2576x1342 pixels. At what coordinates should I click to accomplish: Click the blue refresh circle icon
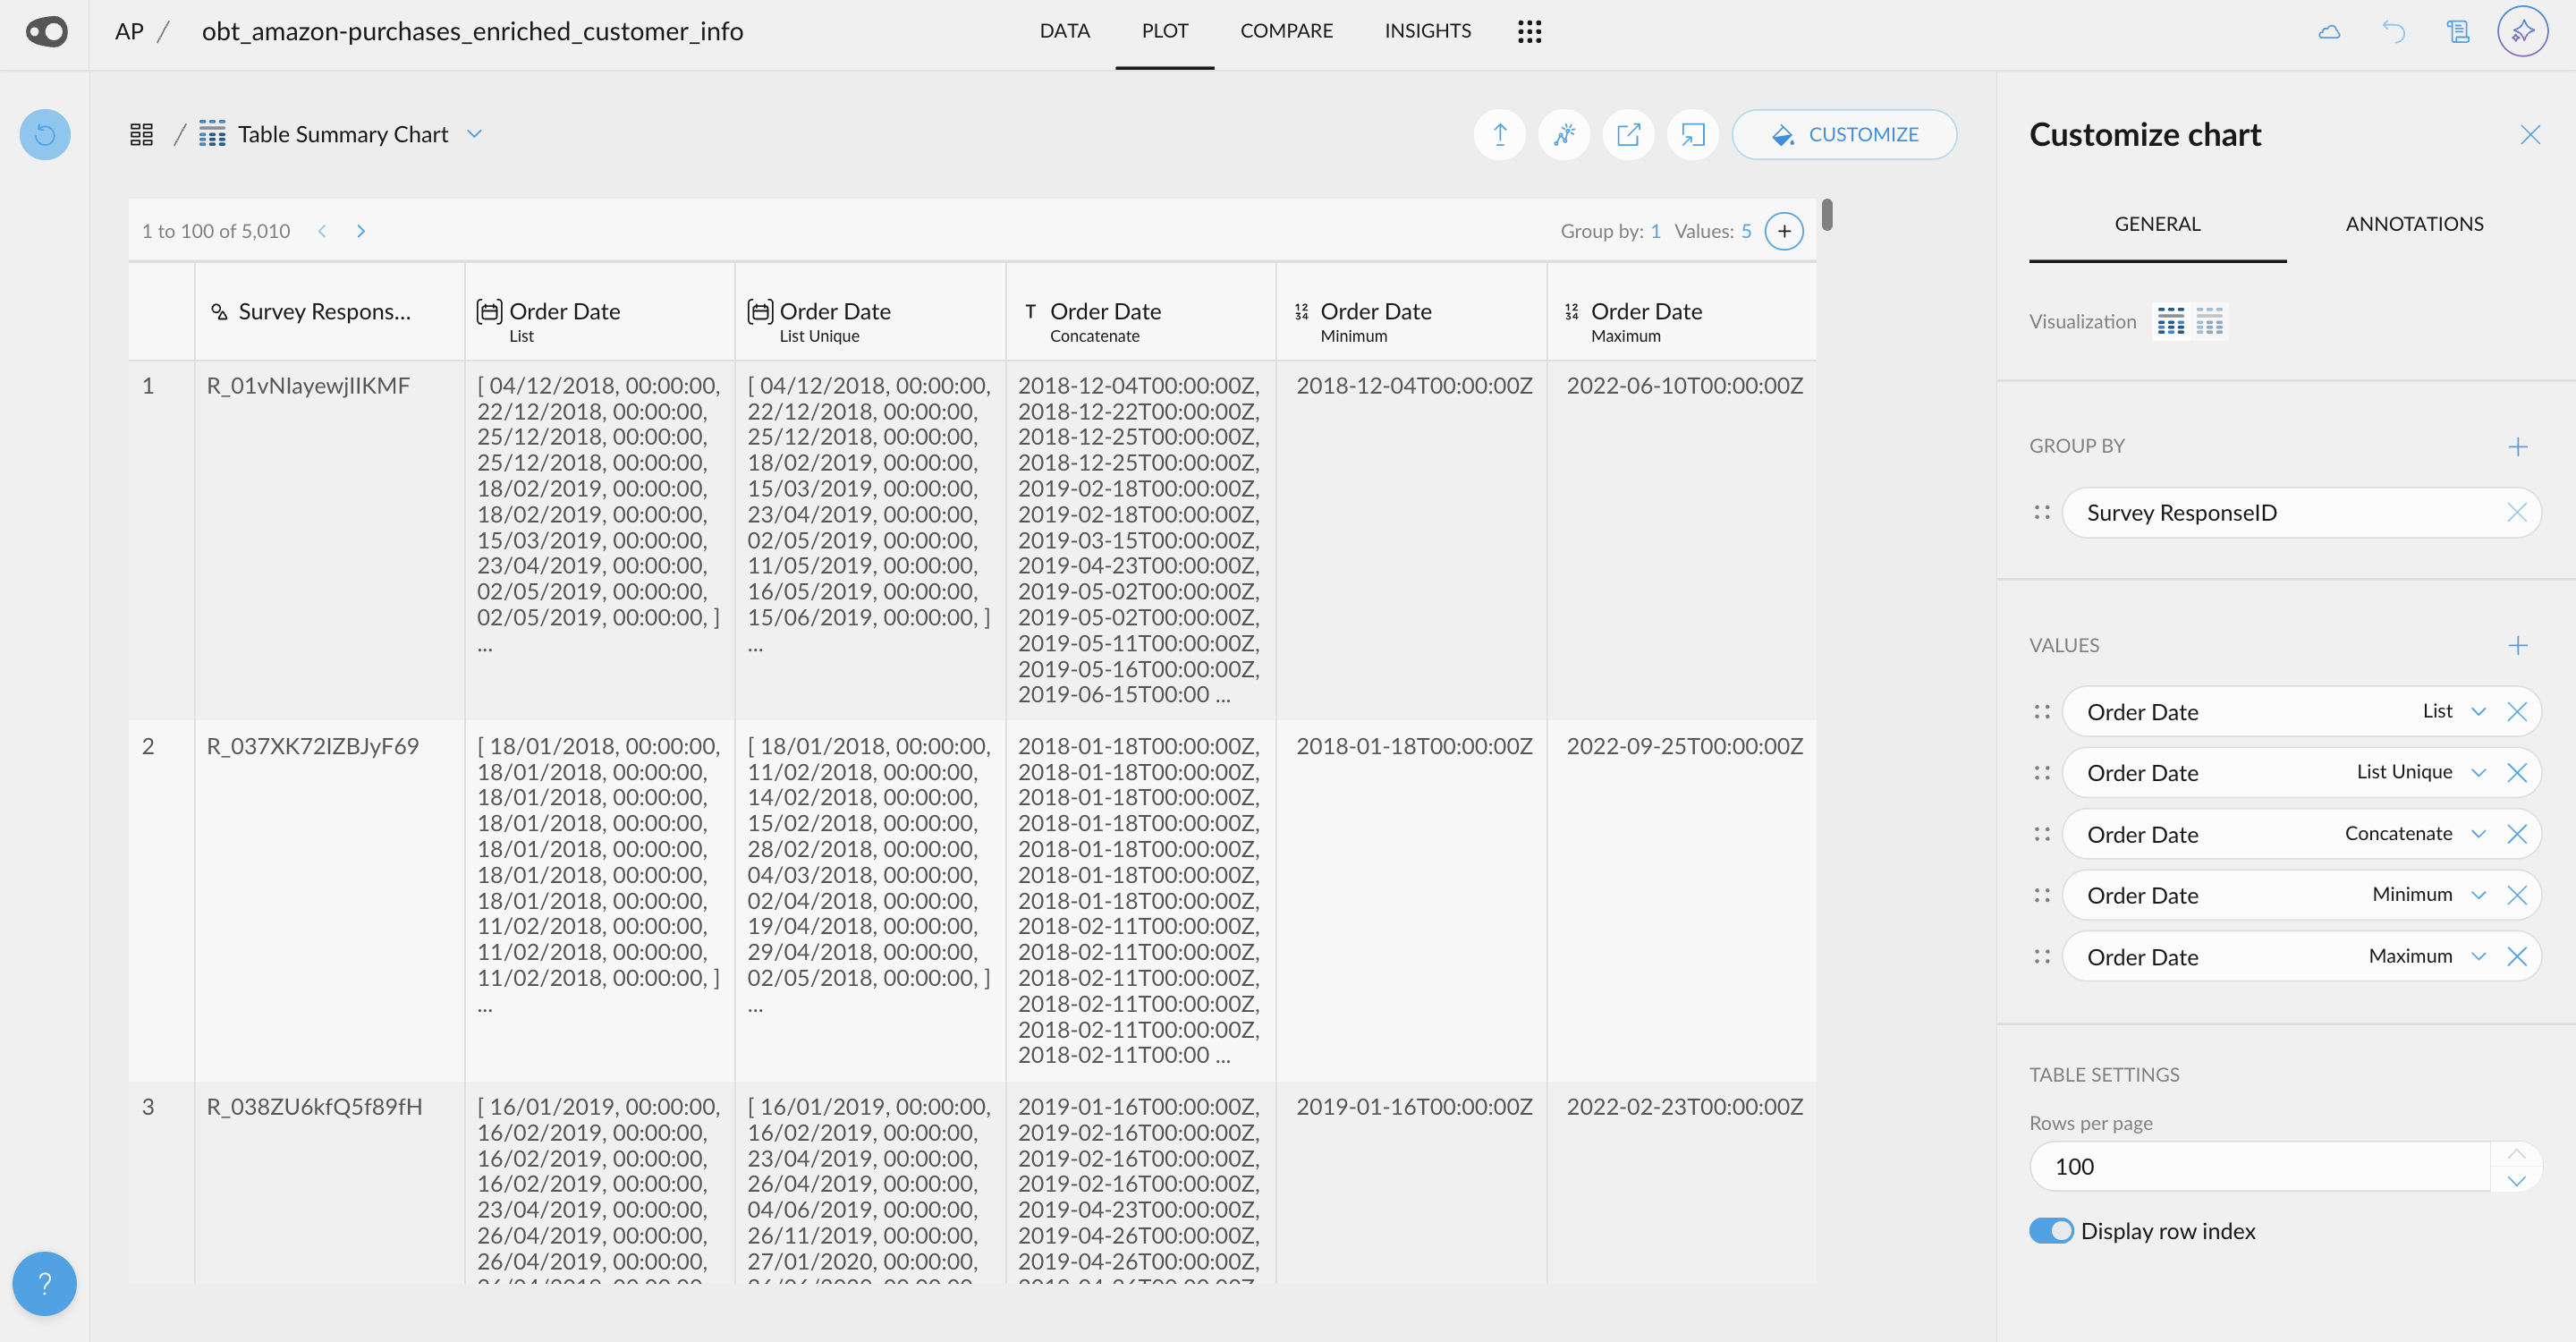[45, 134]
